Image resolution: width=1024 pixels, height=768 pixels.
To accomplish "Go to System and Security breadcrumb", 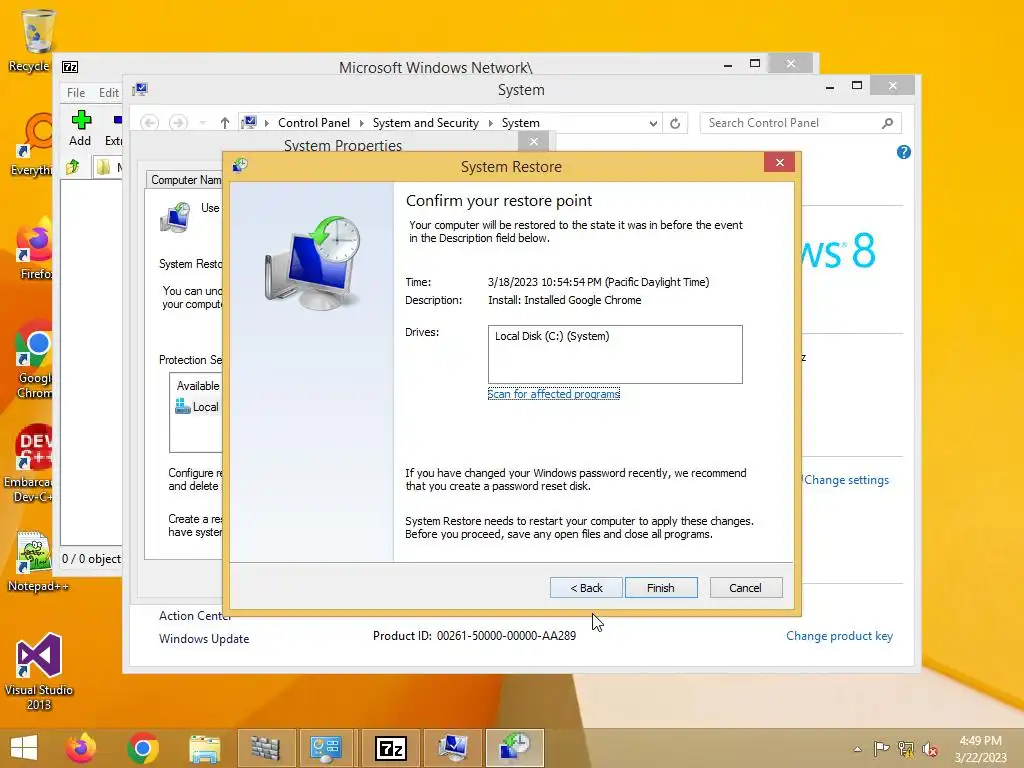I will pos(426,123).
